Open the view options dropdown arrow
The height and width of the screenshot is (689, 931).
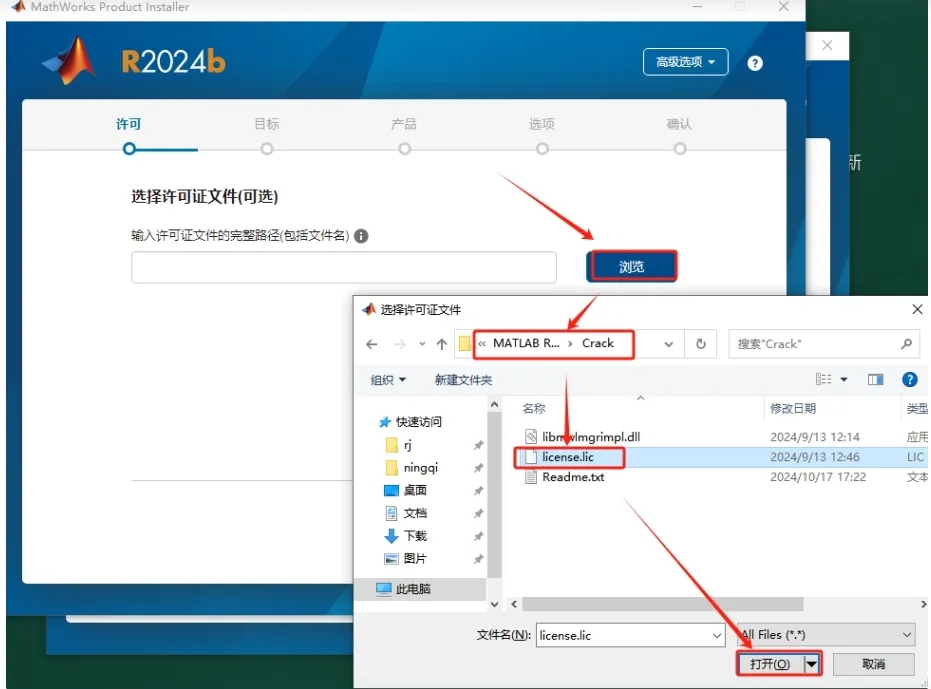point(844,379)
